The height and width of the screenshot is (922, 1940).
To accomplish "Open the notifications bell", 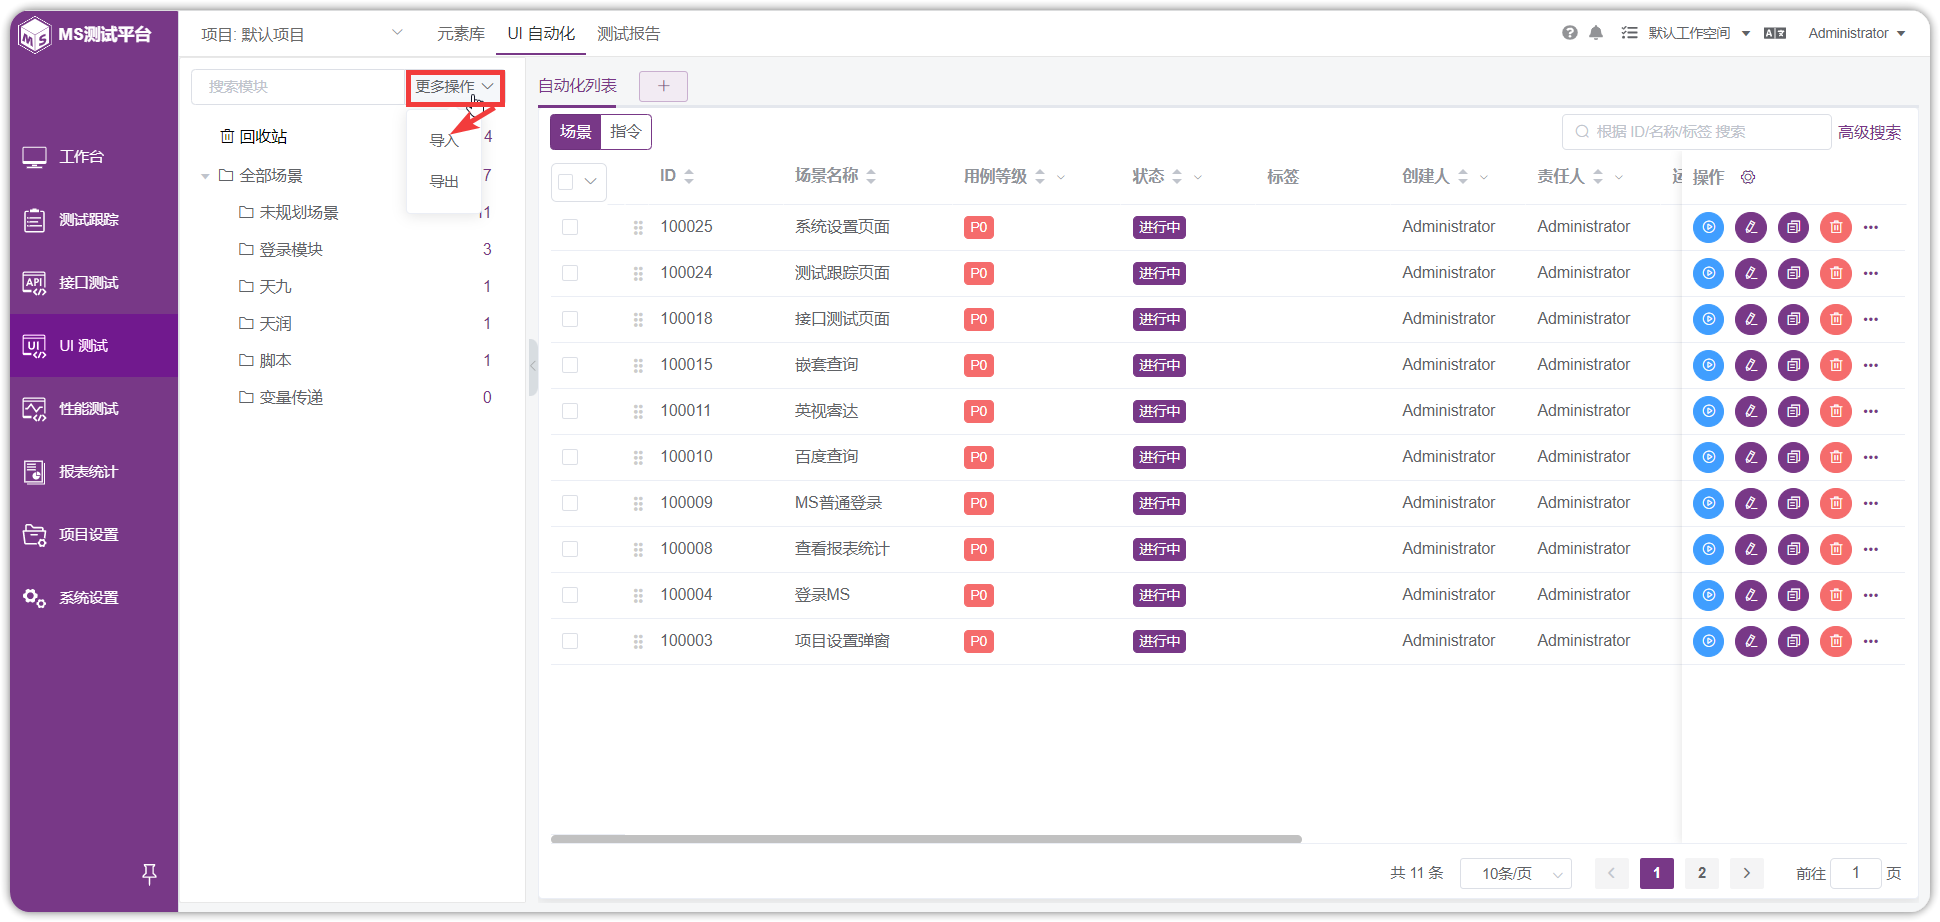I will (1596, 33).
